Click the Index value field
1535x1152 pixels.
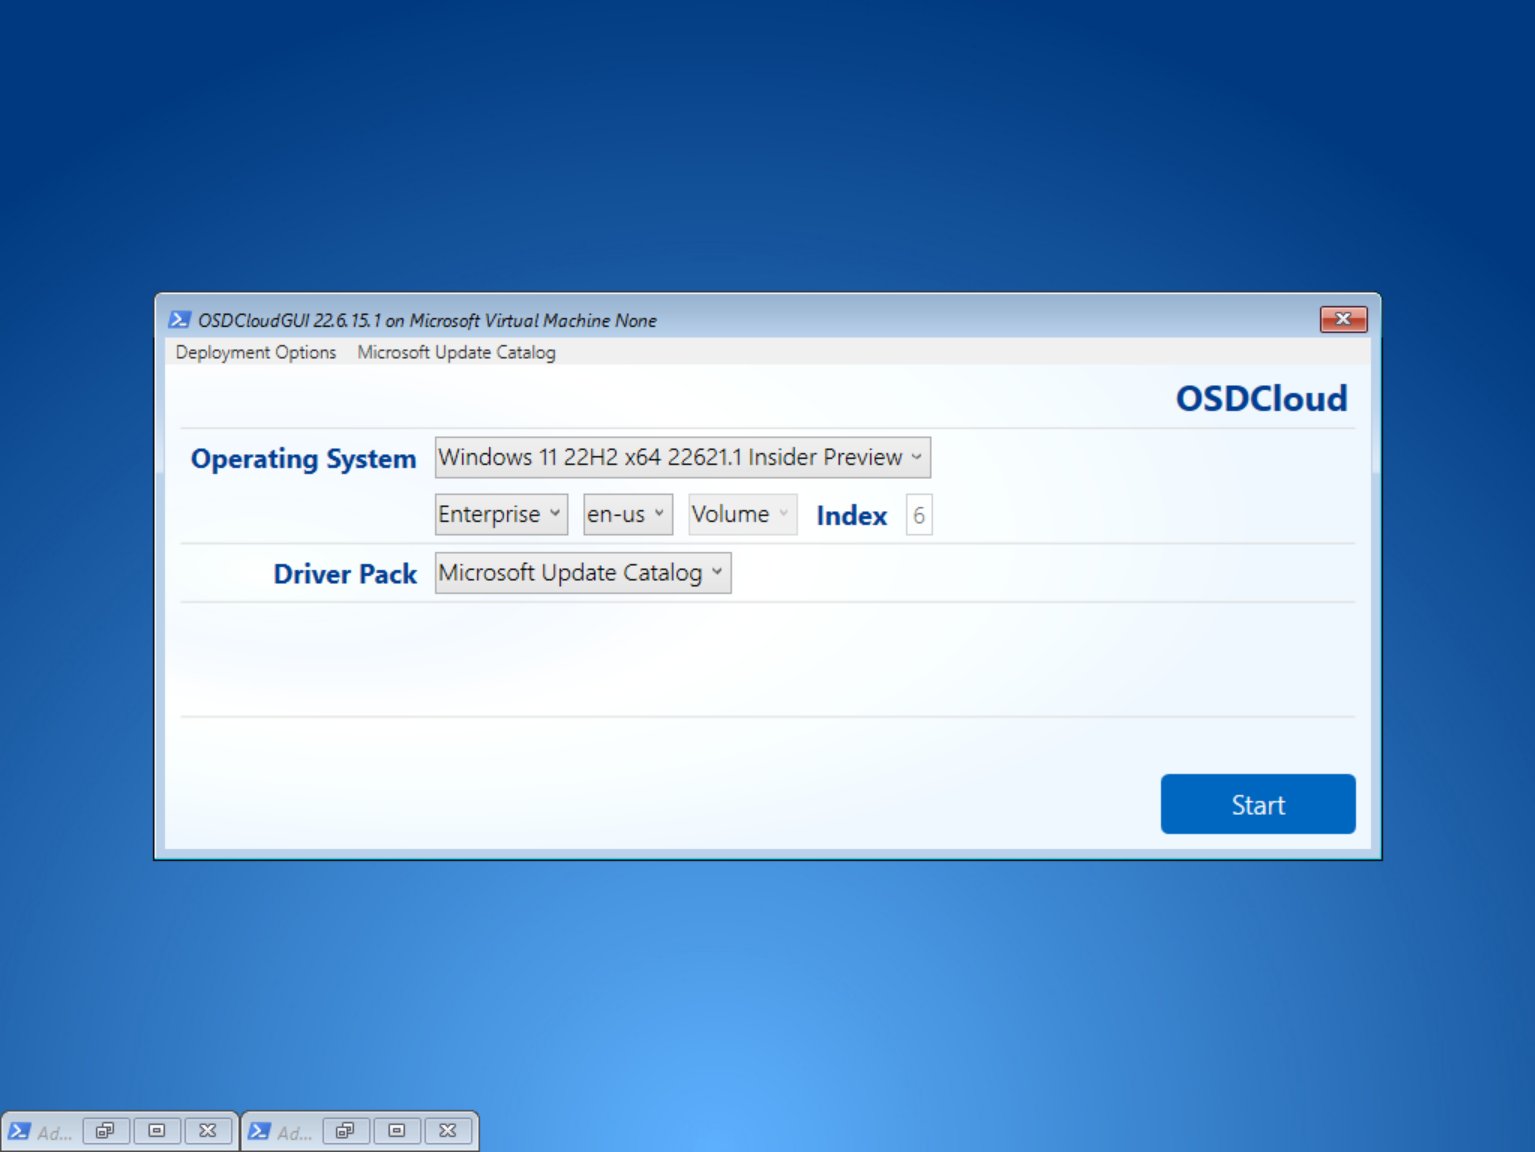tap(918, 514)
